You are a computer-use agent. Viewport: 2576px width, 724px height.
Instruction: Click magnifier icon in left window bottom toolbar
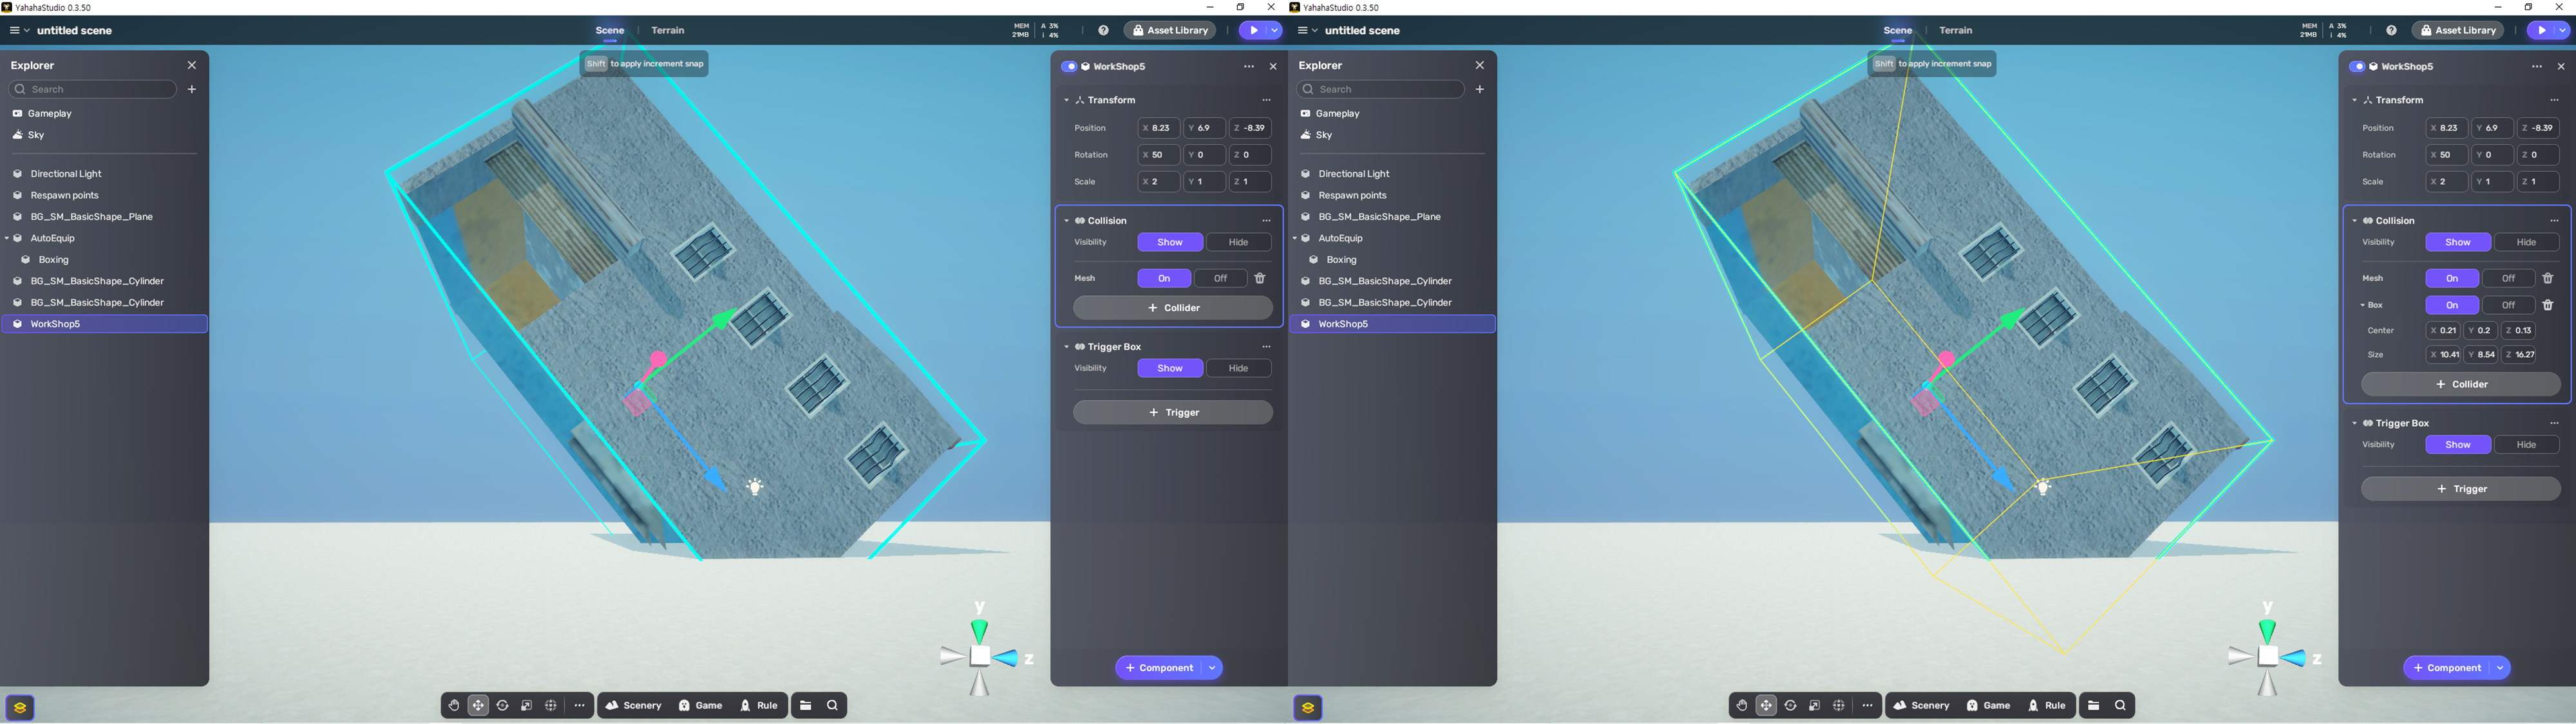[832, 706]
